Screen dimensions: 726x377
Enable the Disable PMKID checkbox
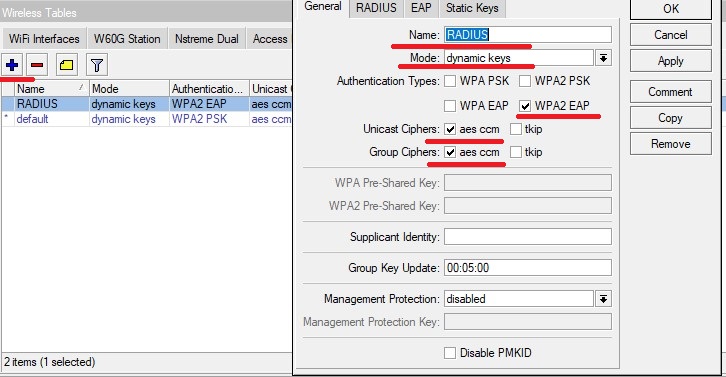tap(450, 353)
